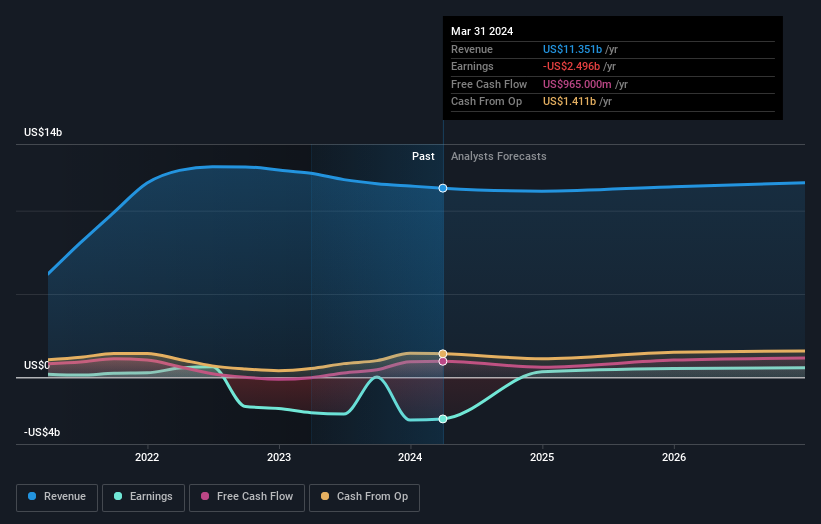The image size is (821, 524).
Task: Click the pink Free Cash Flow legend dot
Action: pos(205,496)
